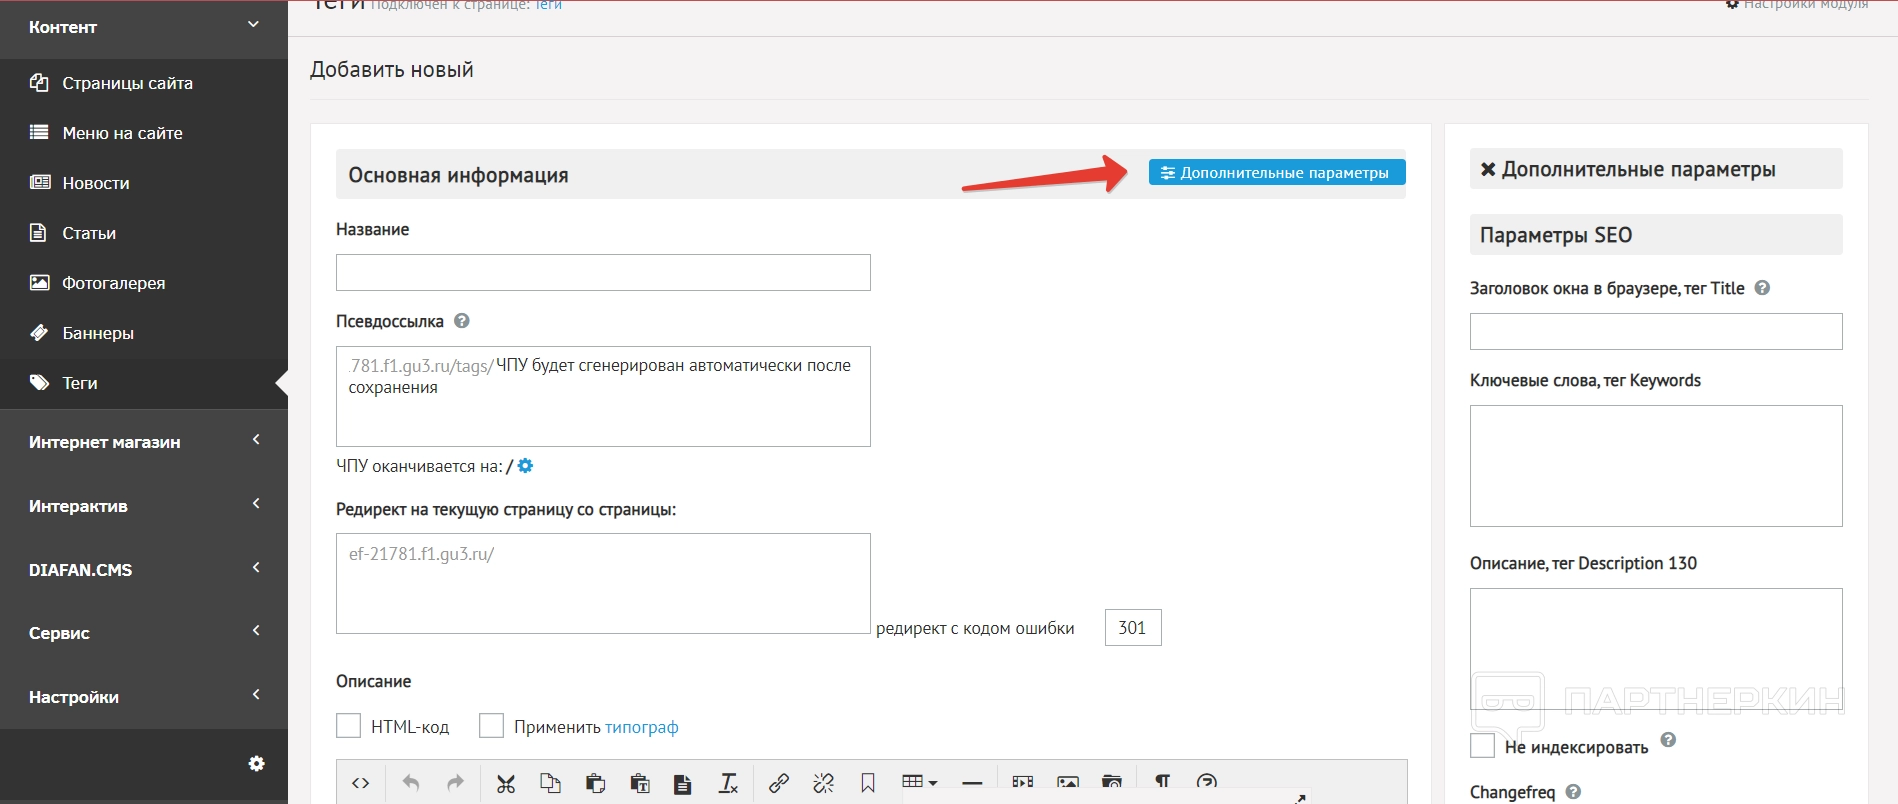Click the Insert link chain icon

[779, 783]
